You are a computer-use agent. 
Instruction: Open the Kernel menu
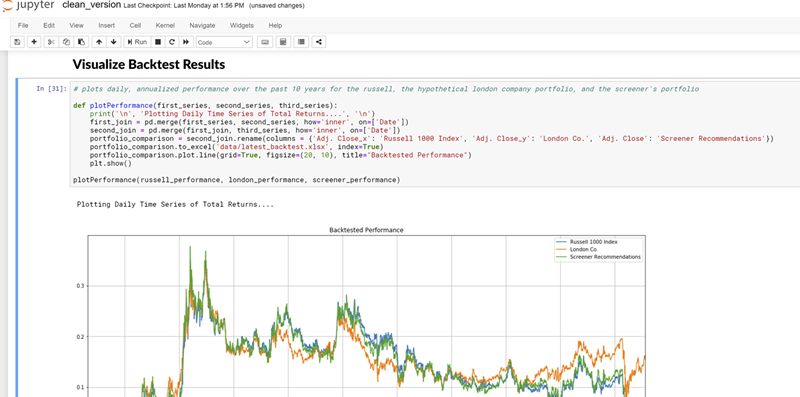point(165,26)
